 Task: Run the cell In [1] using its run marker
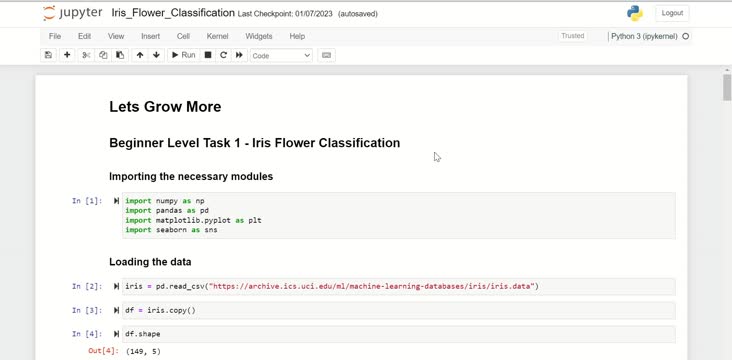pos(116,201)
